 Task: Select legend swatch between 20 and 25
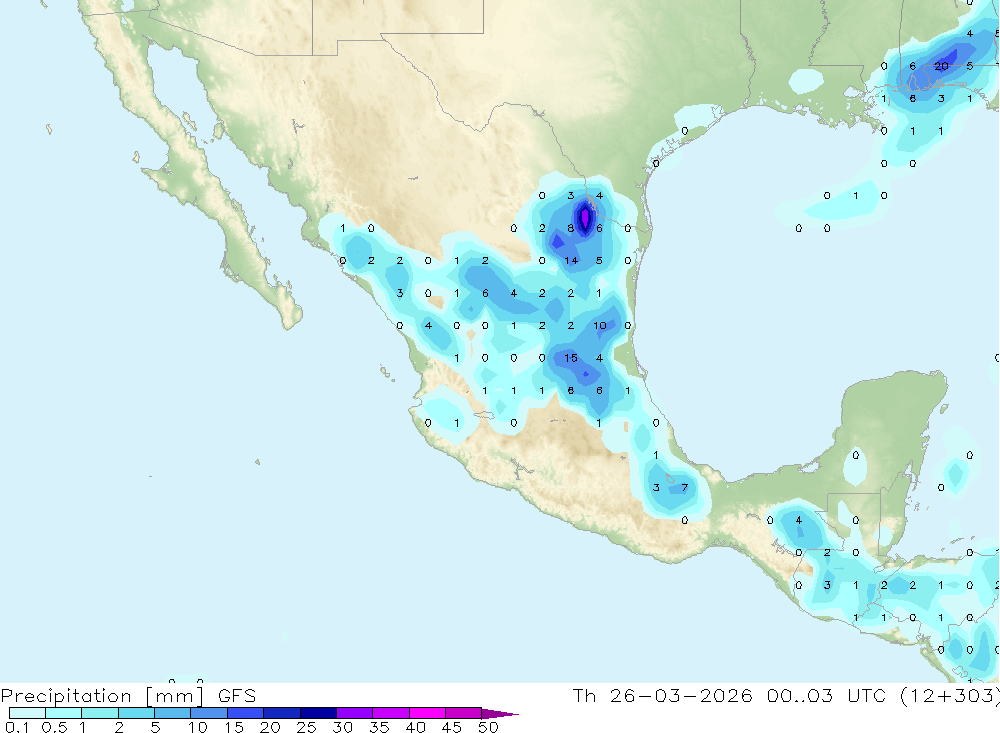pyautogui.click(x=281, y=713)
